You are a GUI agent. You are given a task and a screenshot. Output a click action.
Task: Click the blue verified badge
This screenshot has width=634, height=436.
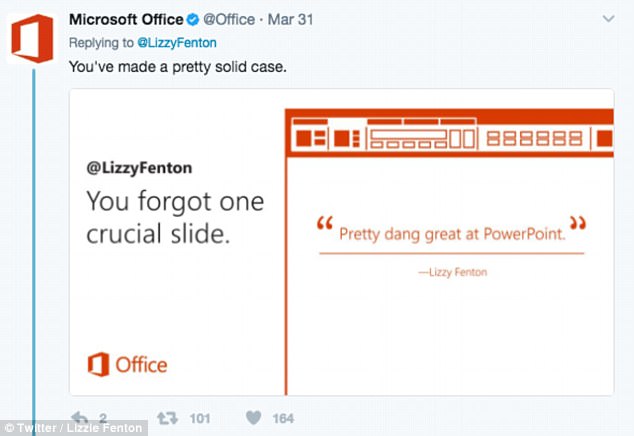click(193, 19)
